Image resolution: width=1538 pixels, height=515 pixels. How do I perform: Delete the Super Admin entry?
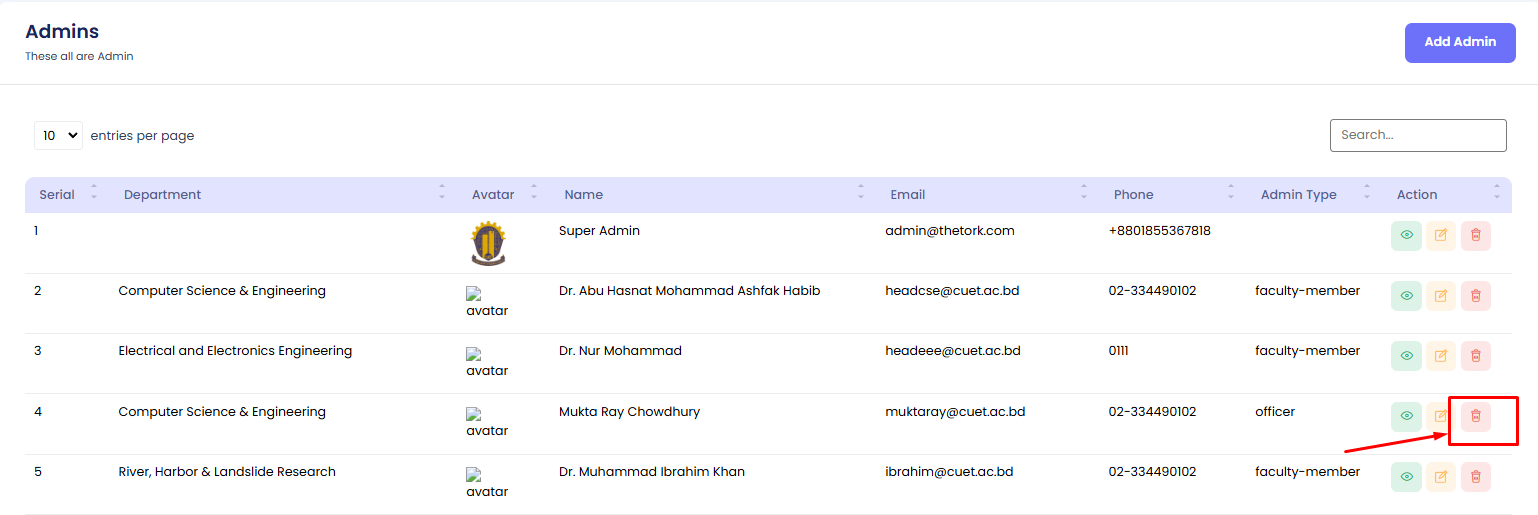[1475, 236]
